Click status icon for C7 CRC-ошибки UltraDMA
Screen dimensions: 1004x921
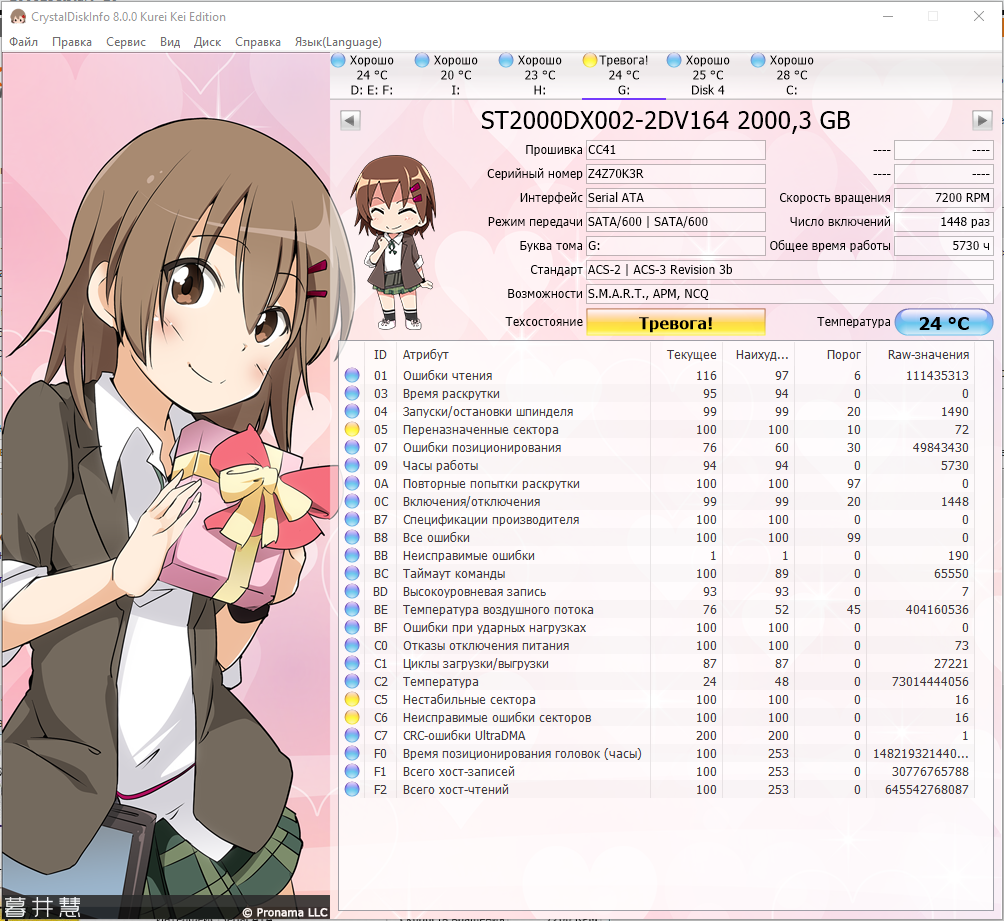[352, 735]
